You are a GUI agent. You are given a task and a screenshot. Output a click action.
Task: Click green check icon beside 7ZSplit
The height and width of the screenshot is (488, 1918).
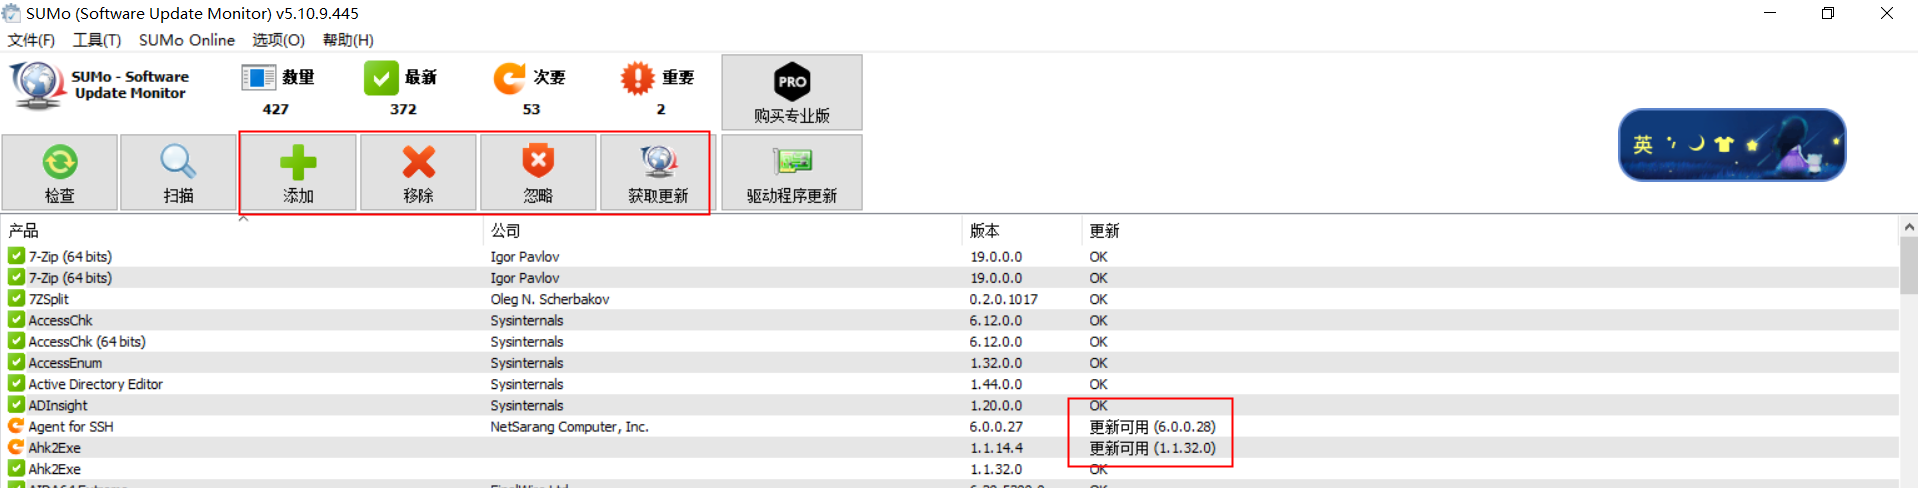point(16,298)
